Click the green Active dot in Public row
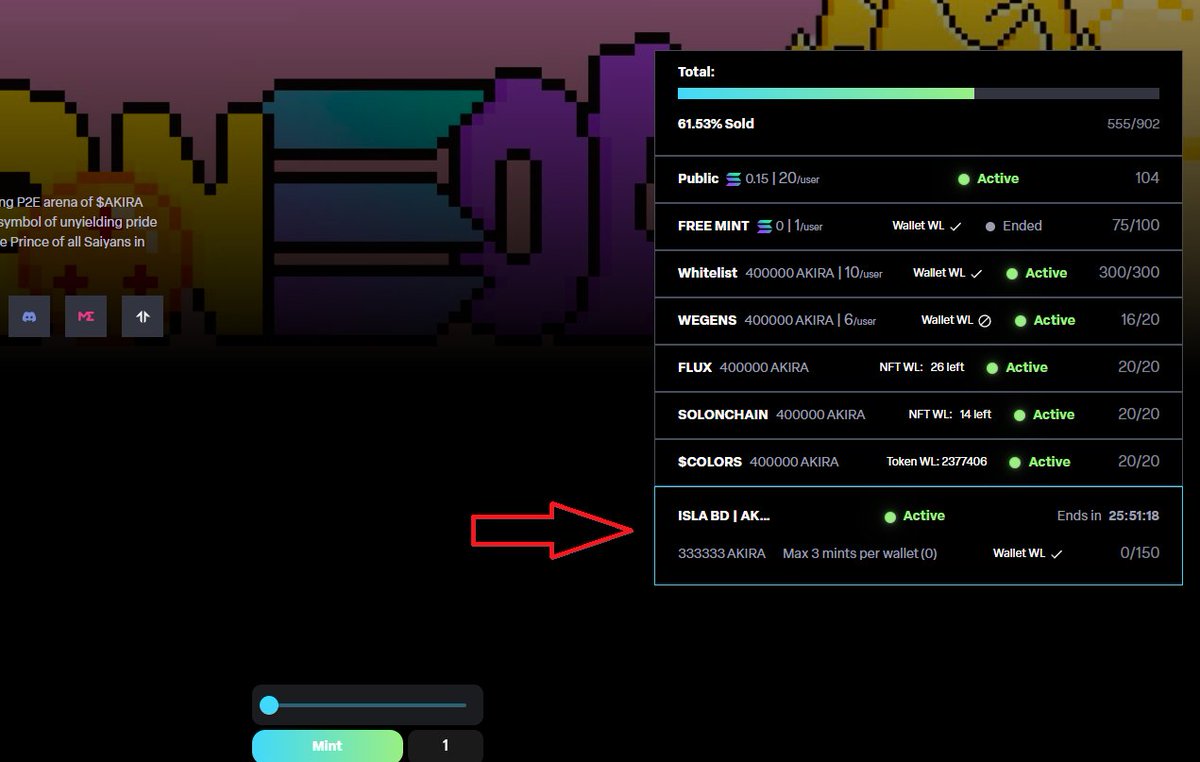 tap(964, 179)
